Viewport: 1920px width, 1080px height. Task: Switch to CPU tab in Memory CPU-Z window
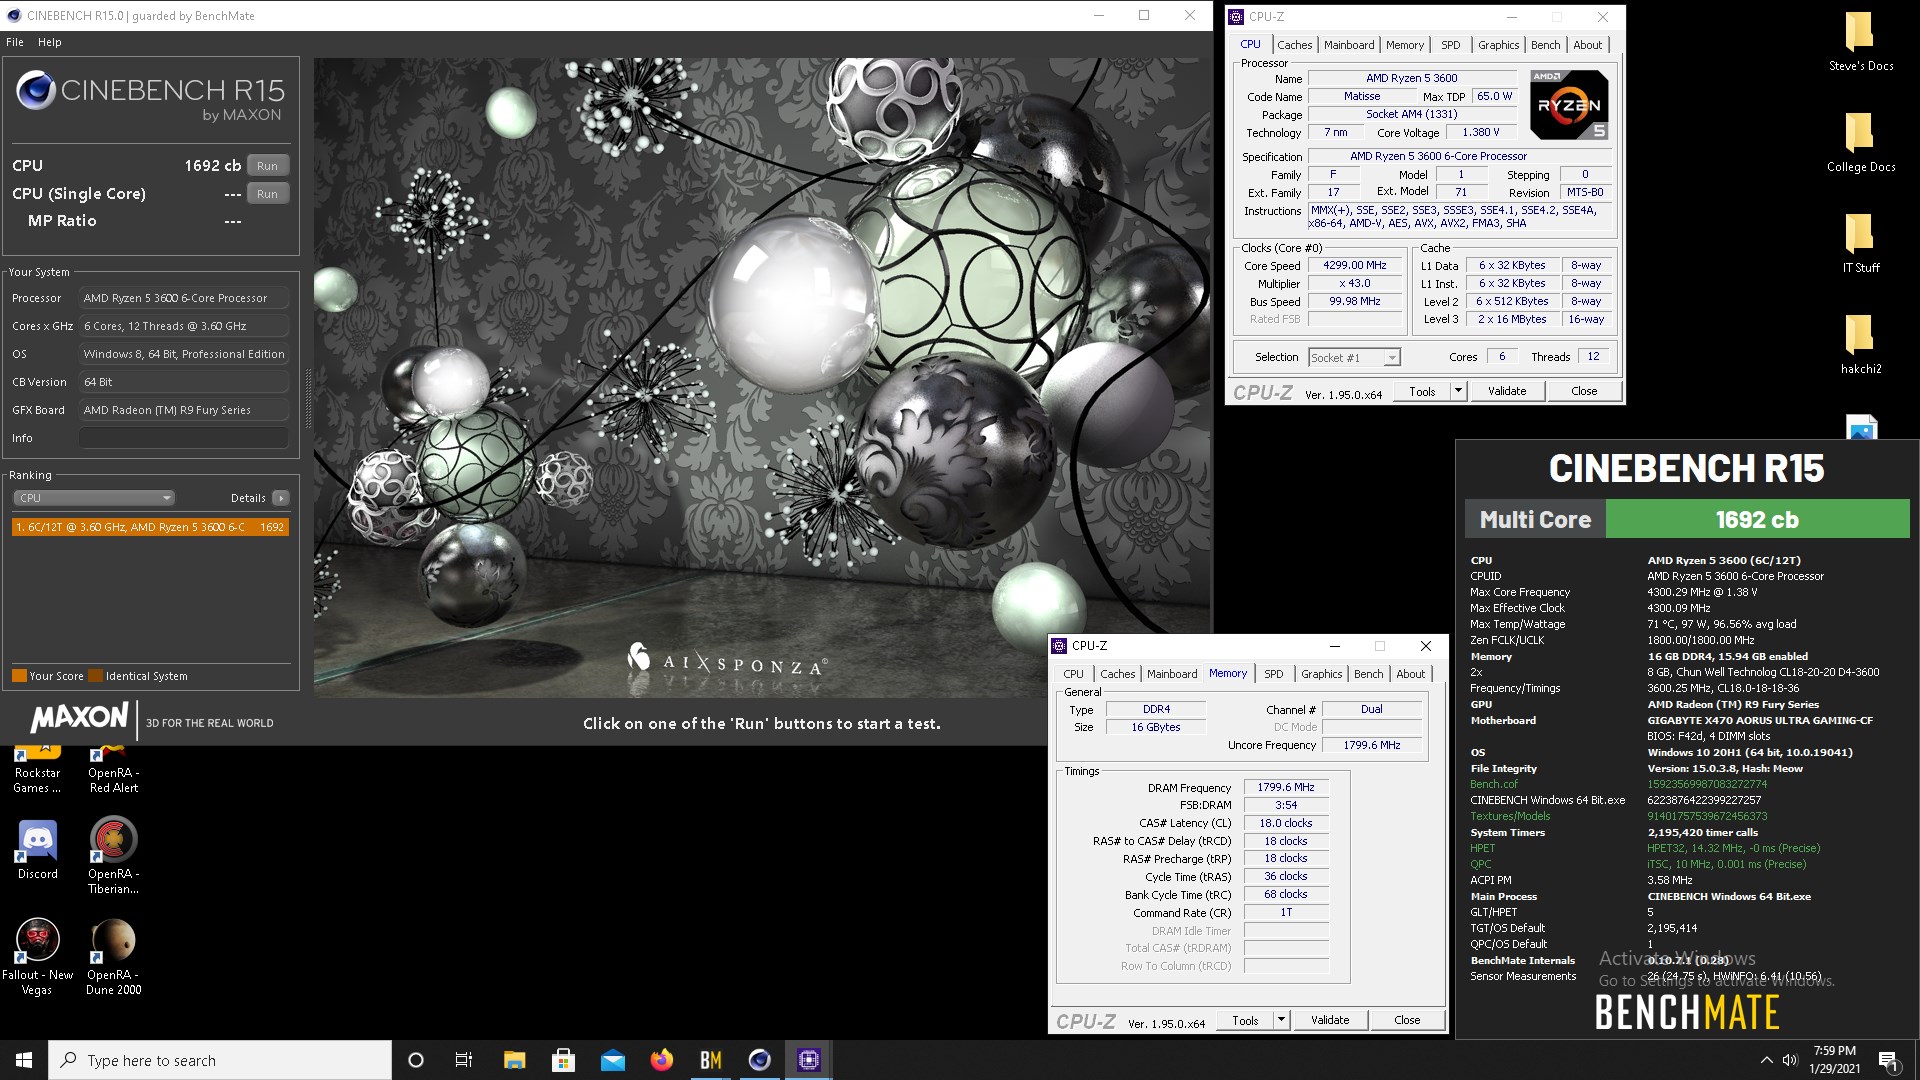[1073, 674]
